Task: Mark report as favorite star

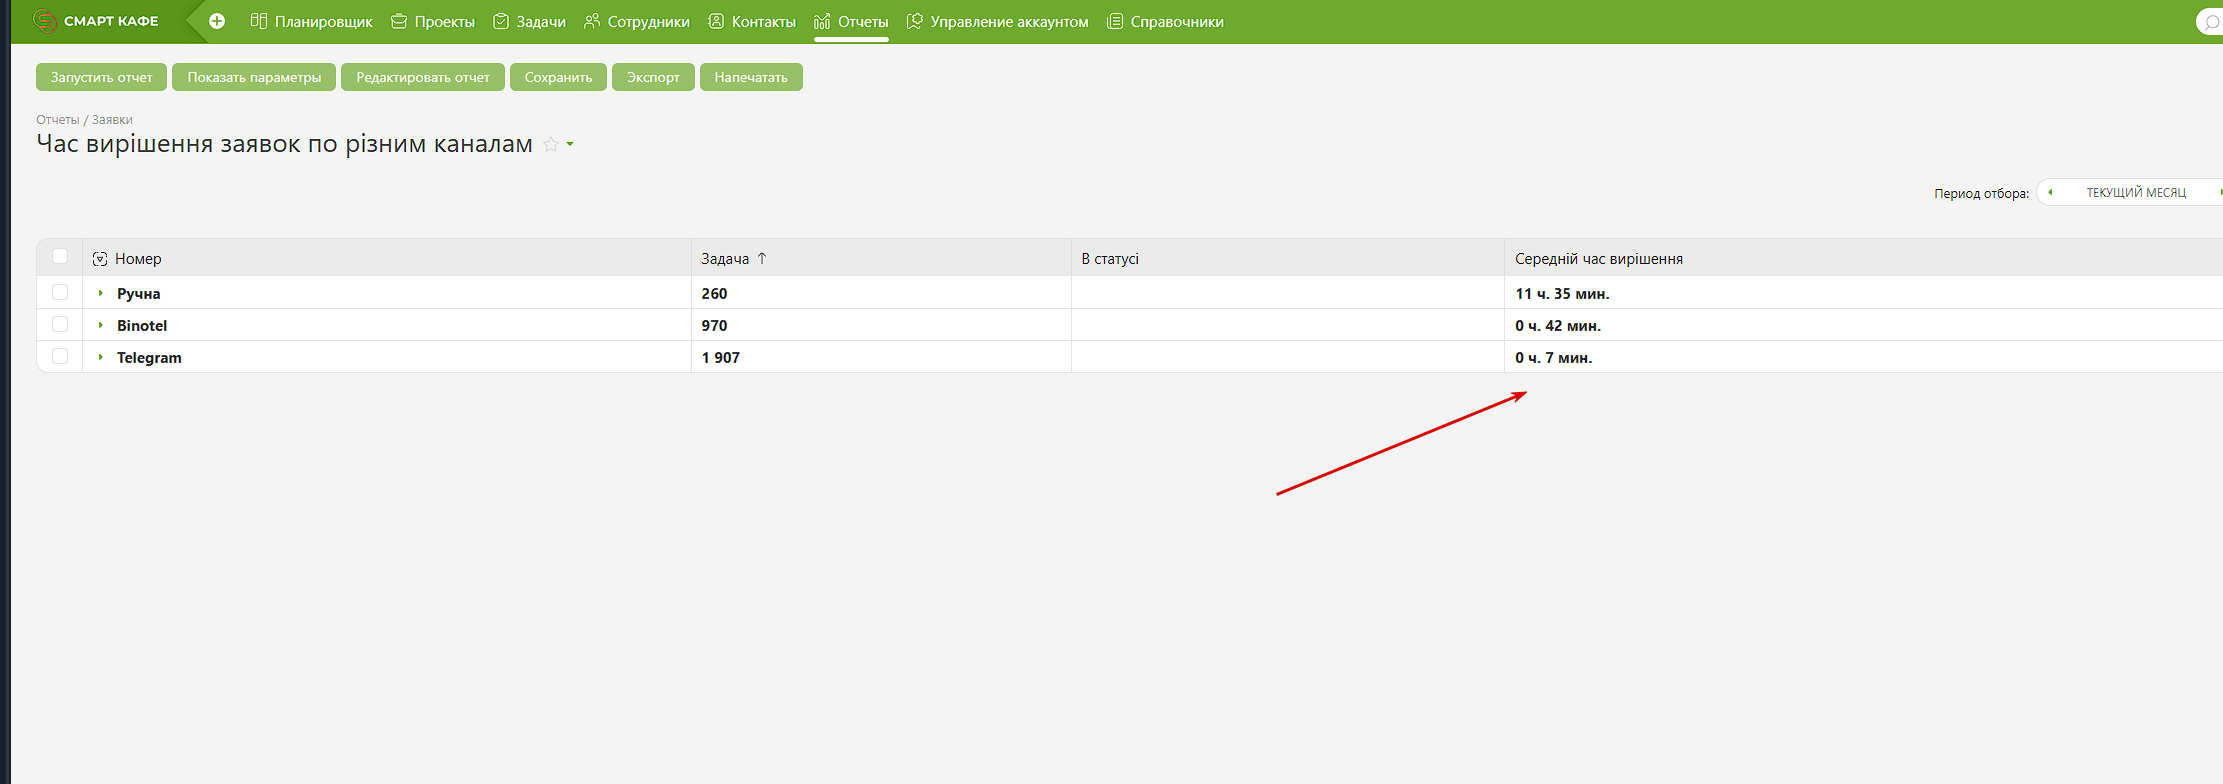Action: click(x=551, y=144)
